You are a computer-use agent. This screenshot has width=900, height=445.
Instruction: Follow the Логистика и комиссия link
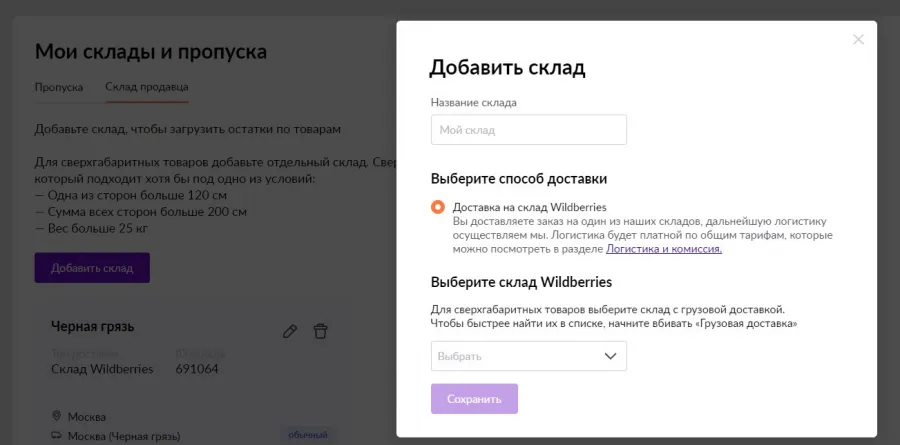pyautogui.click(x=664, y=249)
